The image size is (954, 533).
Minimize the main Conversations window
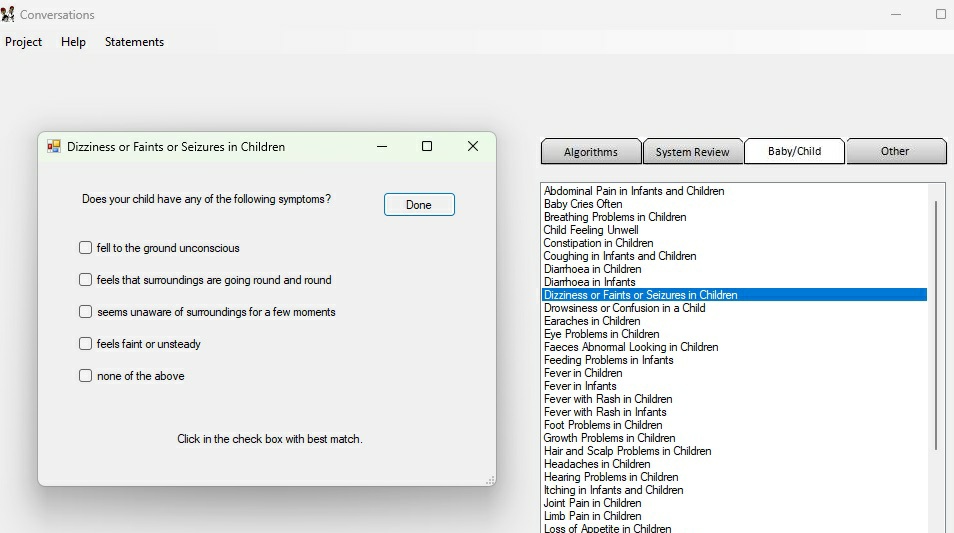[896, 14]
